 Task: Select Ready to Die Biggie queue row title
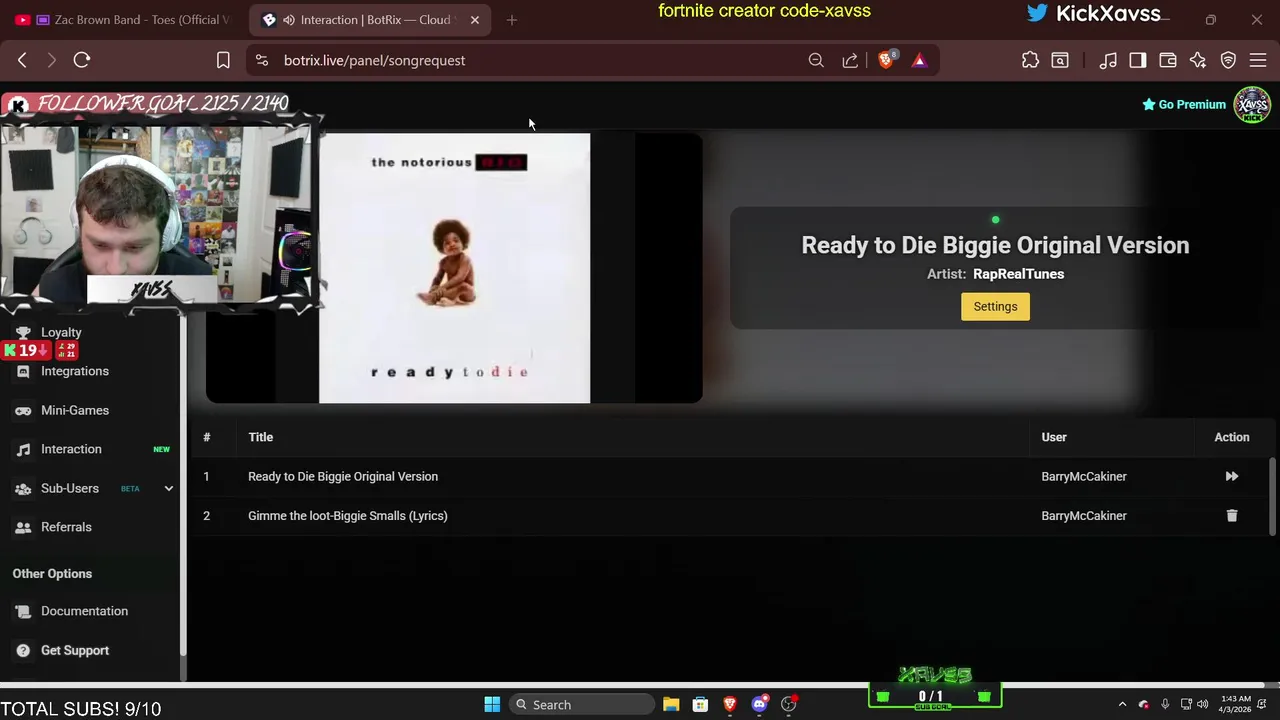pos(343,477)
